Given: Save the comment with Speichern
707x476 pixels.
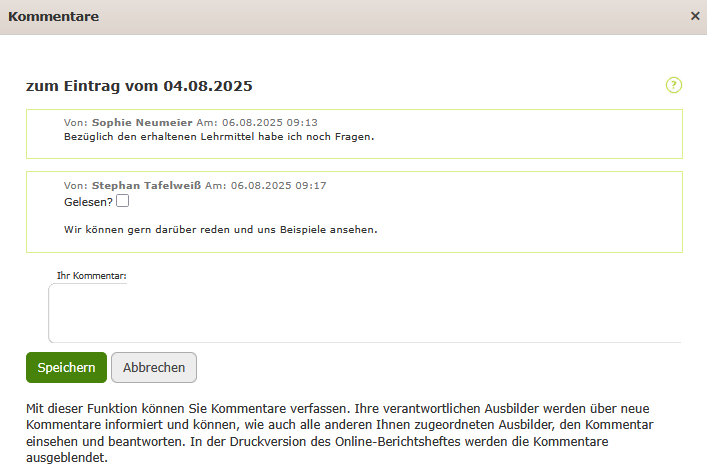Looking at the screenshot, I should 66,367.
